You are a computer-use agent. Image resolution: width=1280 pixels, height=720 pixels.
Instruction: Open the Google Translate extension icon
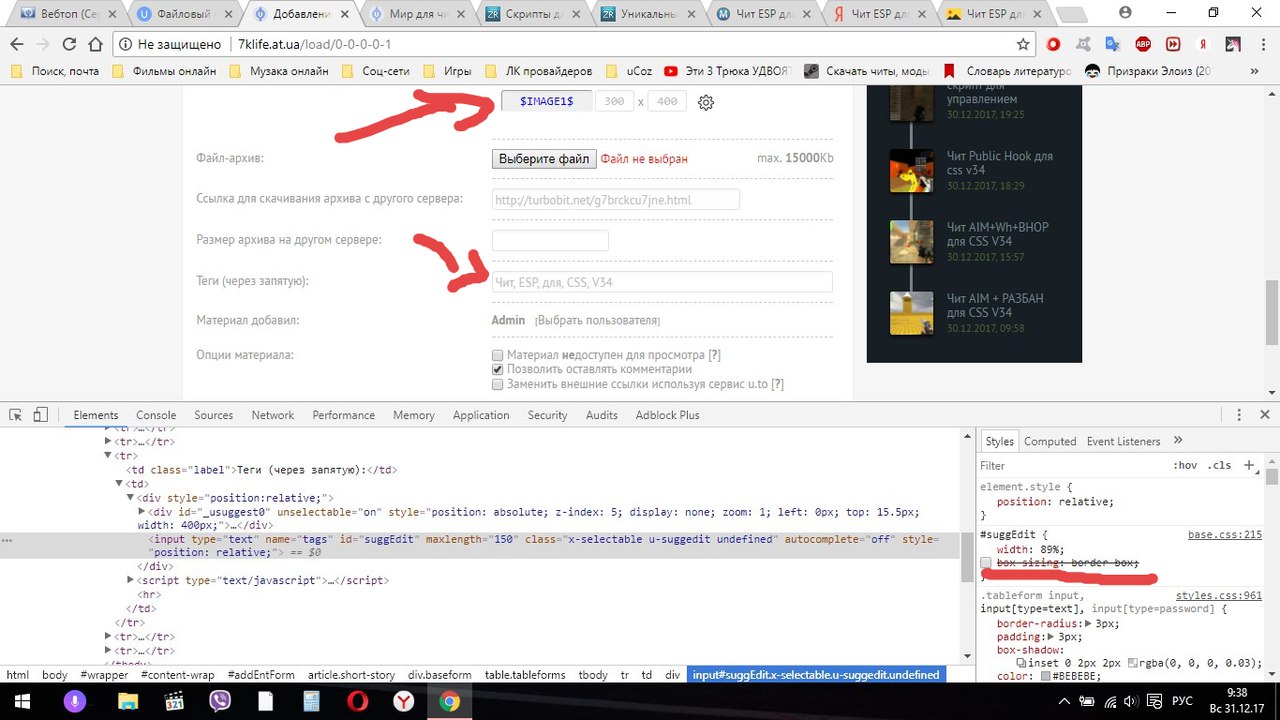pos(1112,45)
